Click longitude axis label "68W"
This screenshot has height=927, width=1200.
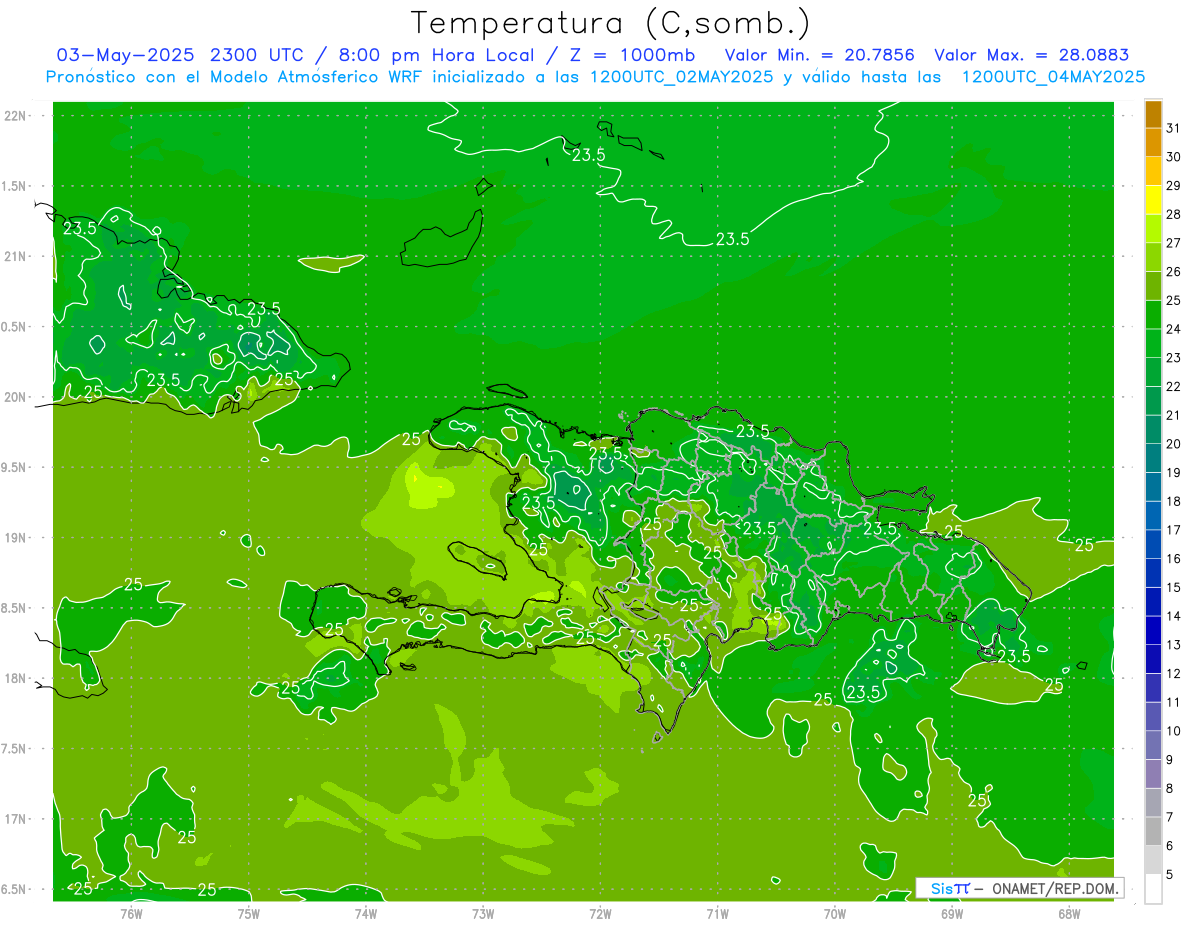point(1068,913)
